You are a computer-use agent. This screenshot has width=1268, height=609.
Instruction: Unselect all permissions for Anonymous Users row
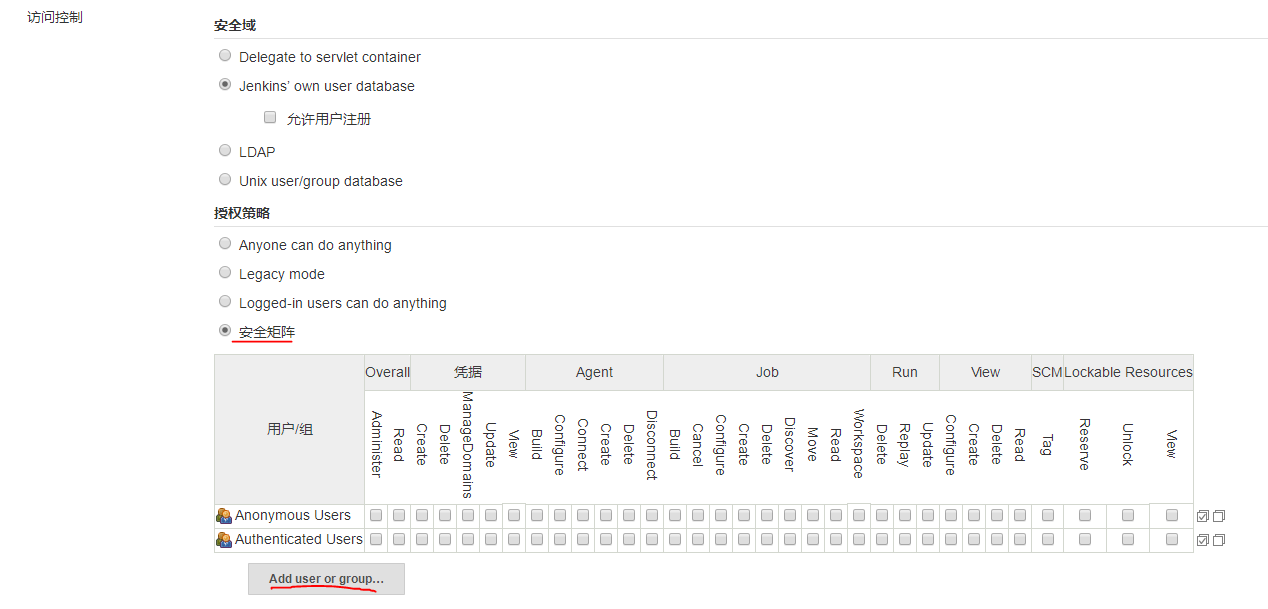(x=1219, y=516)
